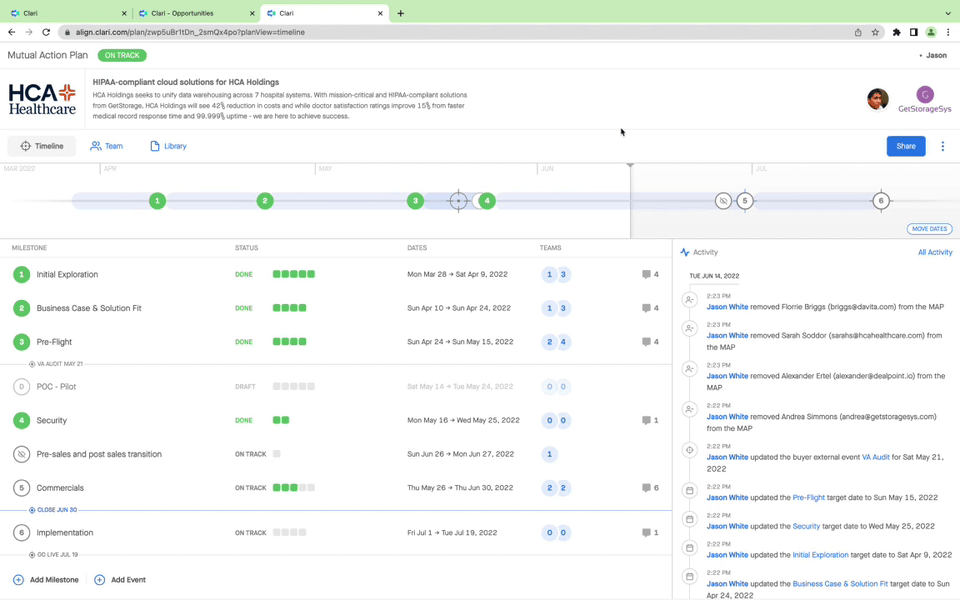The width and height of the screenshot is (960, 600).
Task: Select milestone 3 marker on timeline
Action: click(415, 200)
